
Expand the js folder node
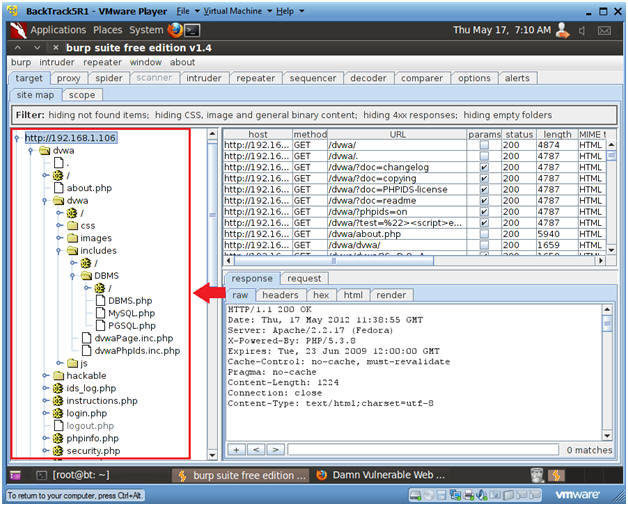pos(59,363)
